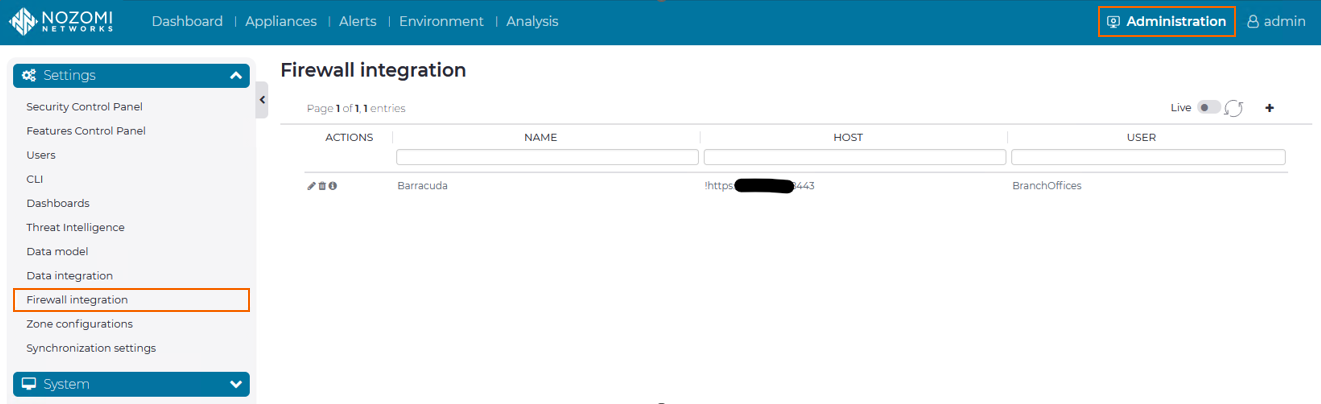Viewport: 1321px width, 404px height.
Task: Open the Data model page
Action: (x=57, y=251)
